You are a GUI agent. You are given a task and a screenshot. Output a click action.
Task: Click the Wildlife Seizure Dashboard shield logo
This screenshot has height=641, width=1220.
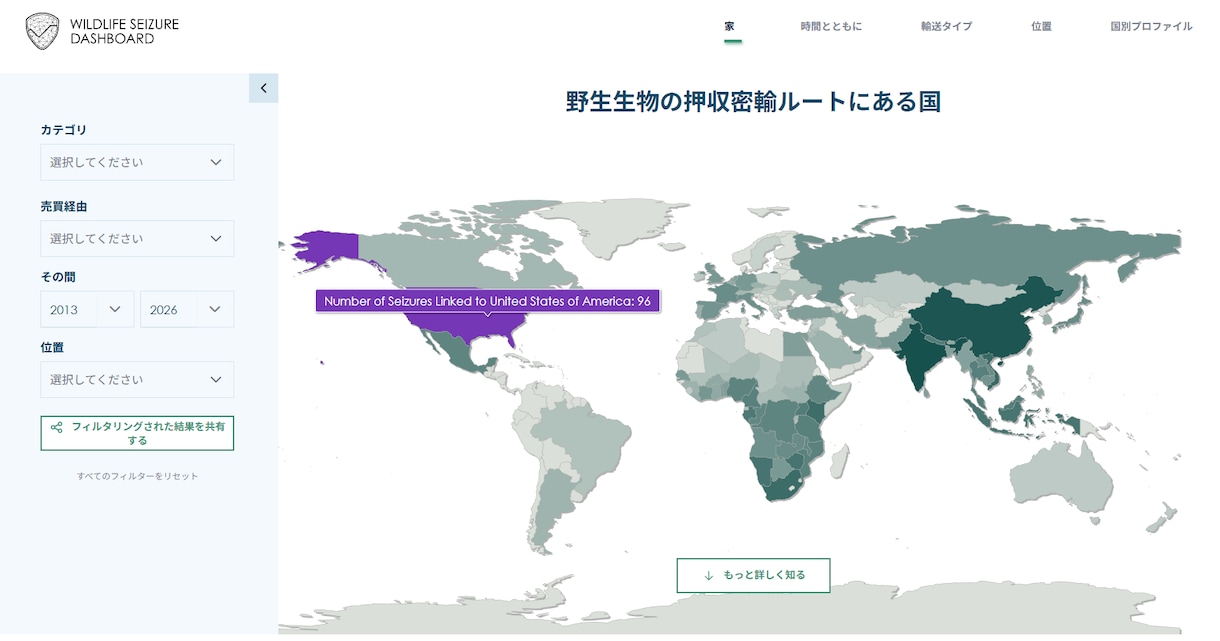tap(42, 31)
